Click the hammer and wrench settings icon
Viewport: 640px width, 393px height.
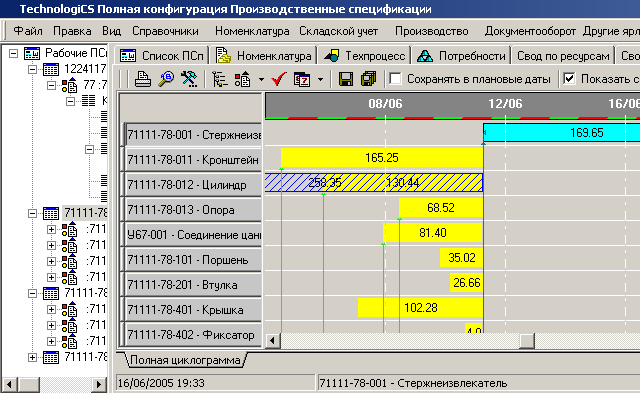coord(189,79)
